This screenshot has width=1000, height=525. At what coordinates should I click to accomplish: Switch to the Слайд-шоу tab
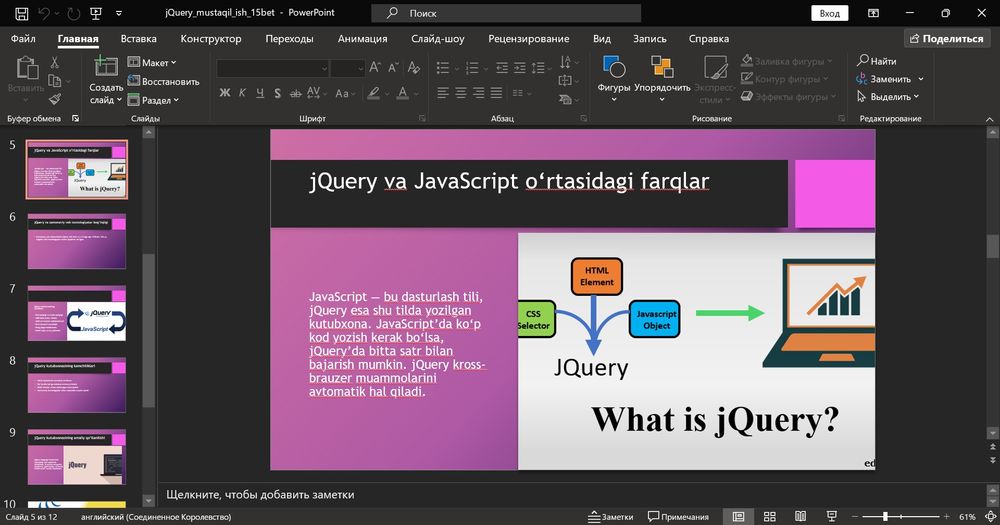coord(438,38)
